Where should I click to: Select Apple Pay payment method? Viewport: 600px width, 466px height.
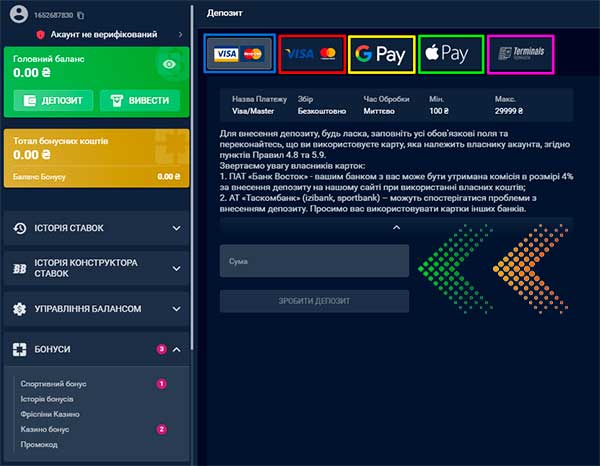coord(451,54)
